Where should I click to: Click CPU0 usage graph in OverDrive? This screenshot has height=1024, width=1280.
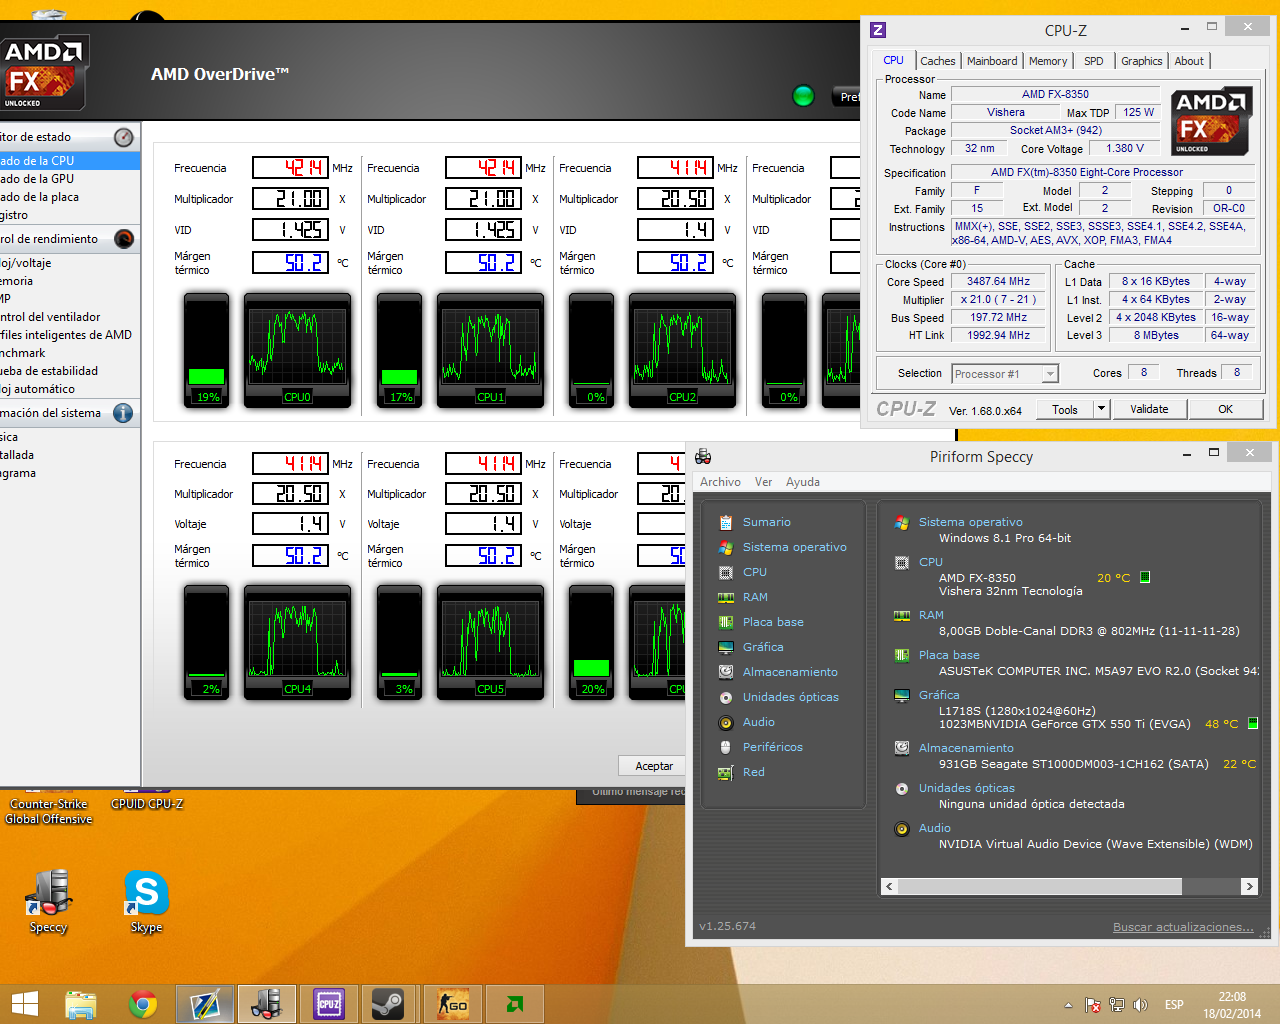pos(297,350)
